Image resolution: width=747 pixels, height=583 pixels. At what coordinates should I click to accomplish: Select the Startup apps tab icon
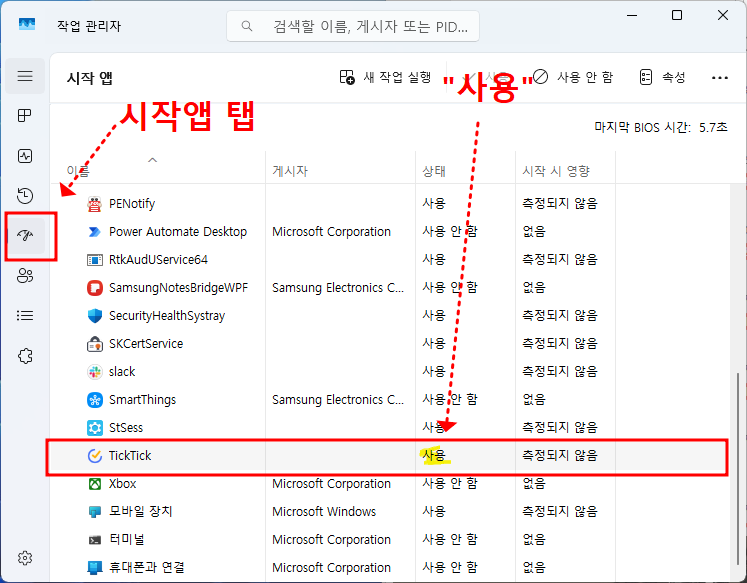(x=25, y=235)
